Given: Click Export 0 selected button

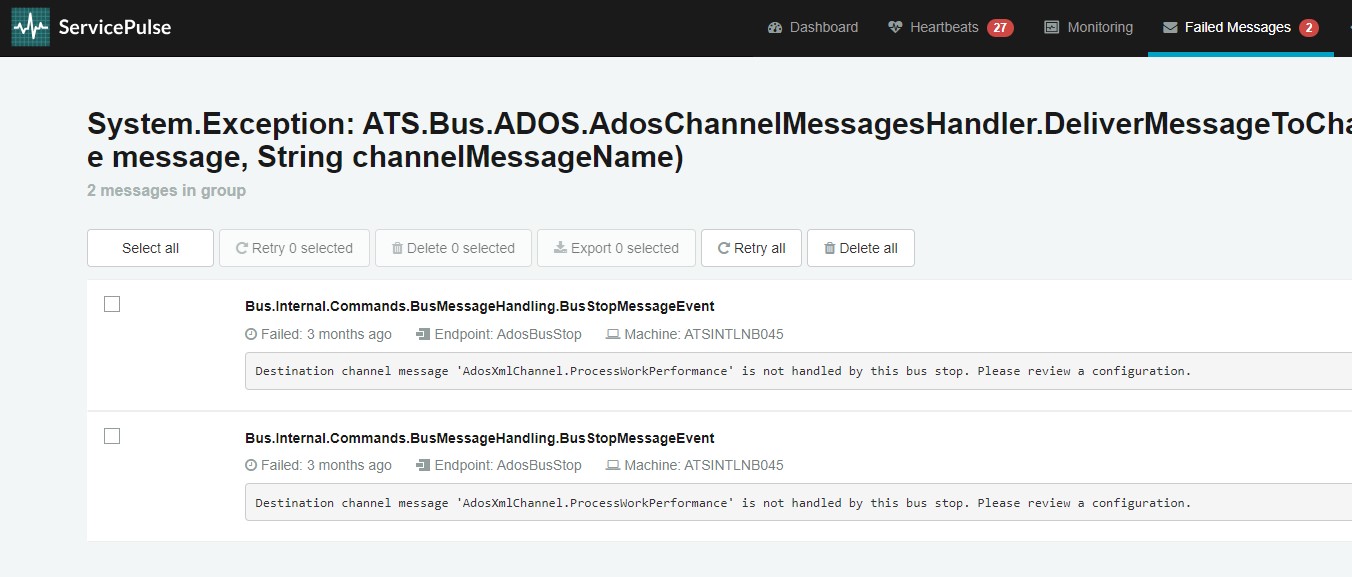Looking at the screenshot, I should [616, 248].
